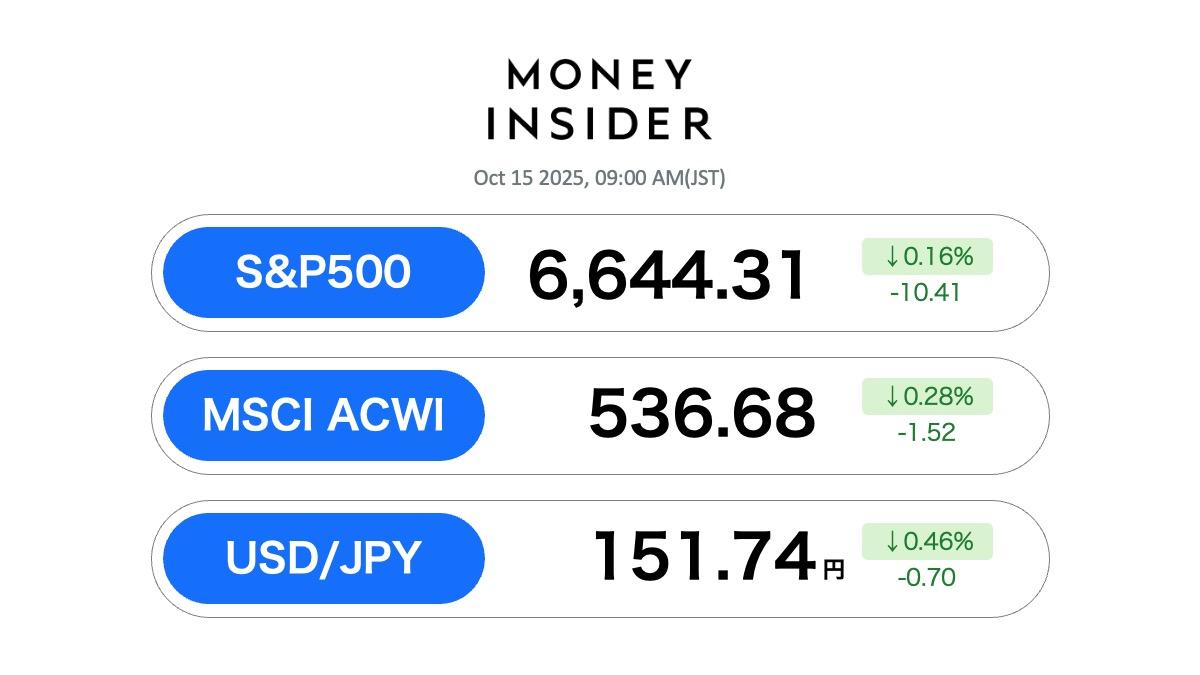The image size is (1200, 675).
Task: Click the down arrow beside 0.16%
Action: click(892, 257)
